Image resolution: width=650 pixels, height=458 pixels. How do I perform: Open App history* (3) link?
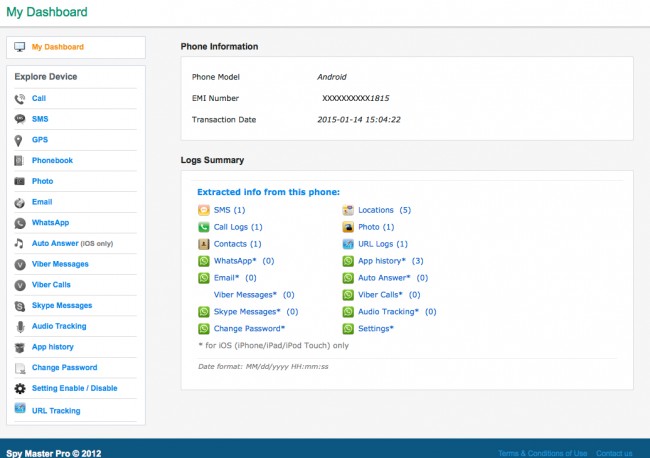click(390, 261)
